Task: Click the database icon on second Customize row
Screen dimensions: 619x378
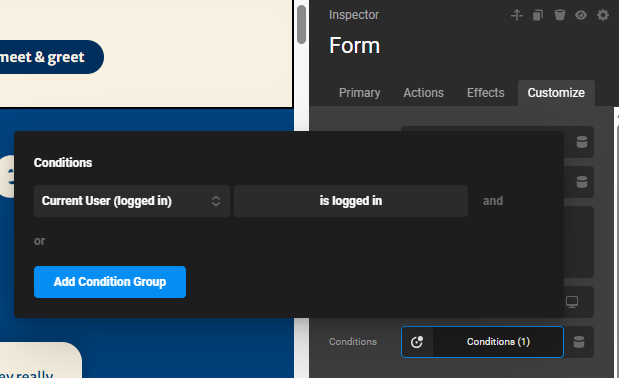Action: point(582,182)
